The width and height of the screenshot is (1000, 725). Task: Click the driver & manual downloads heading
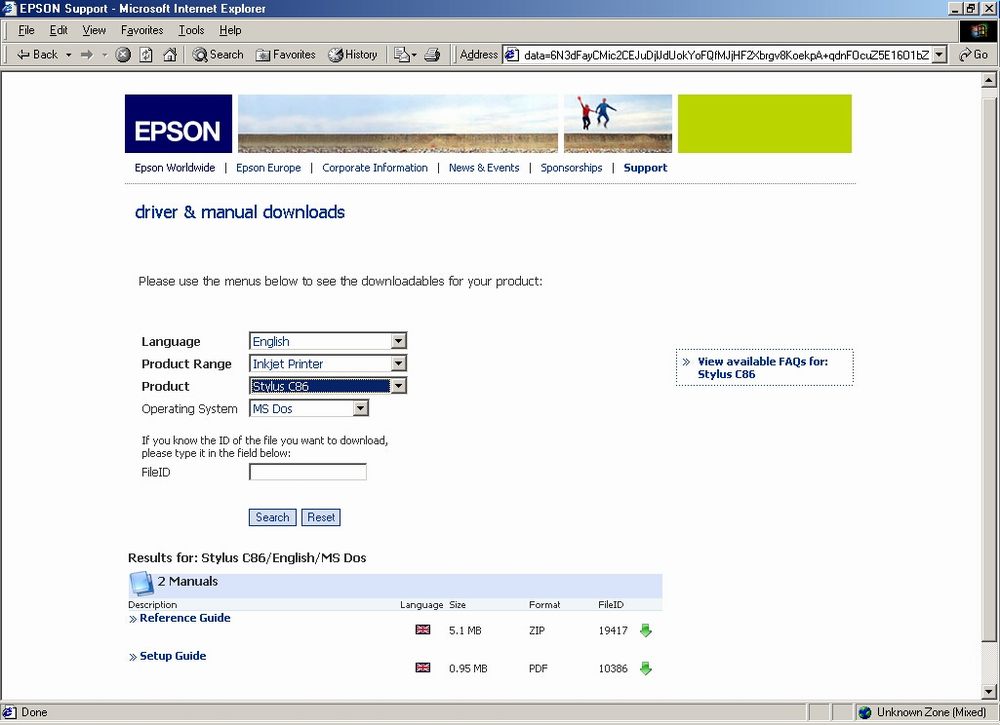[x=240, y=212]
